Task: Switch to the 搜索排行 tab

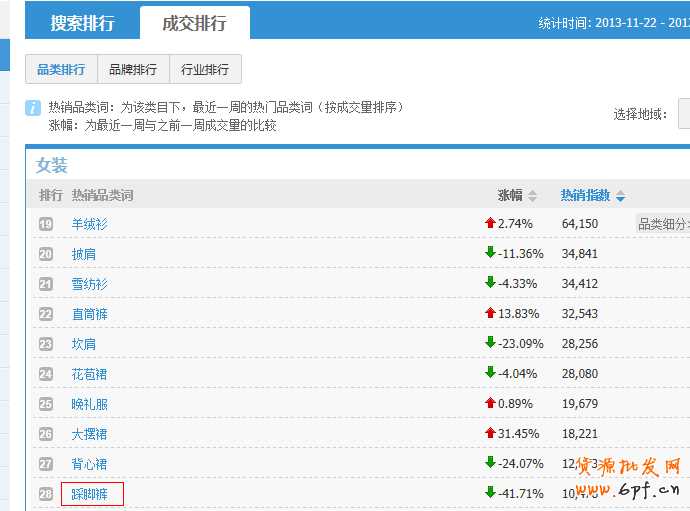Action: coord(82,23)
